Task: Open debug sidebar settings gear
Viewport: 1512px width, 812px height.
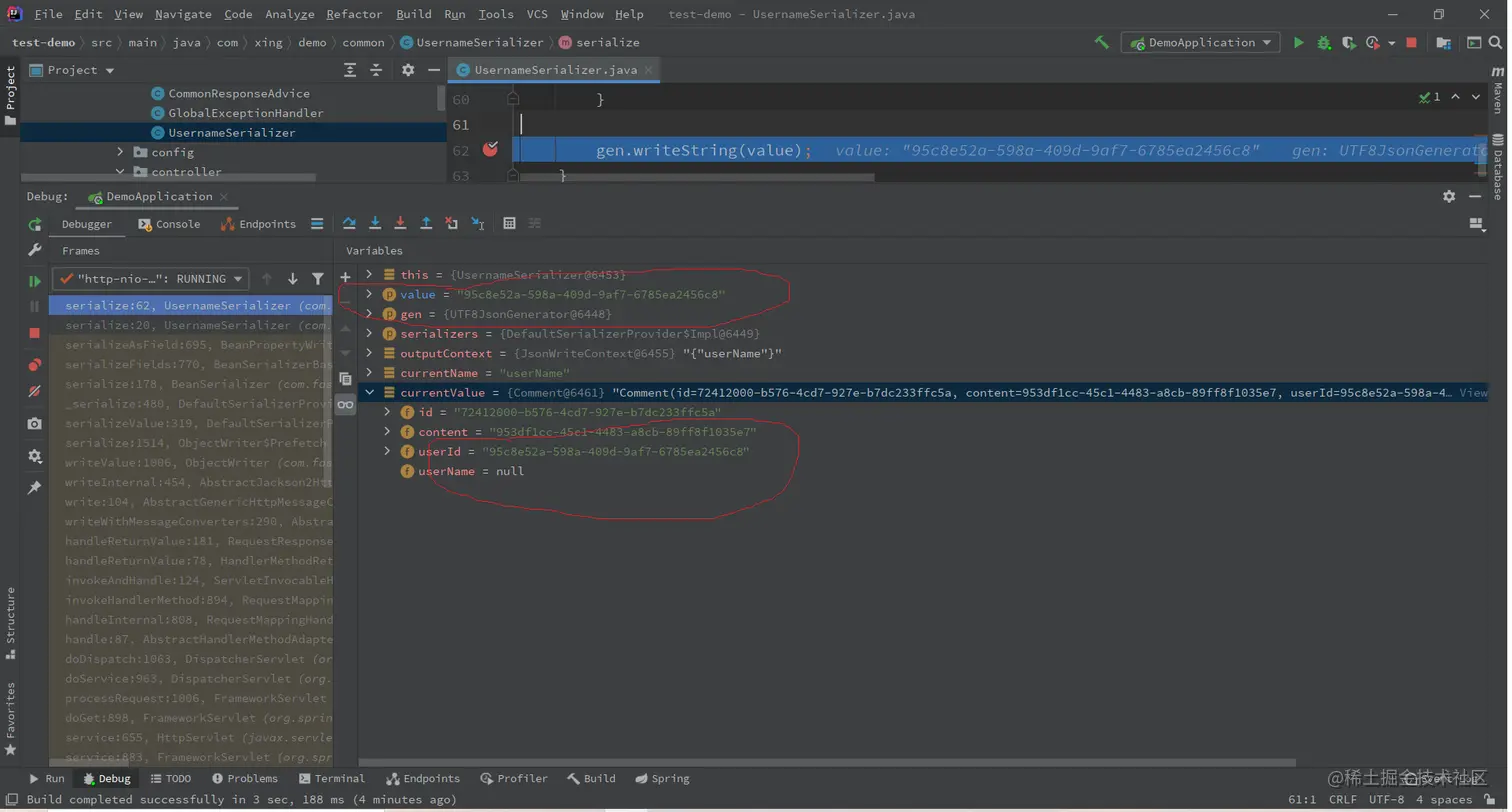Action: 35,456
